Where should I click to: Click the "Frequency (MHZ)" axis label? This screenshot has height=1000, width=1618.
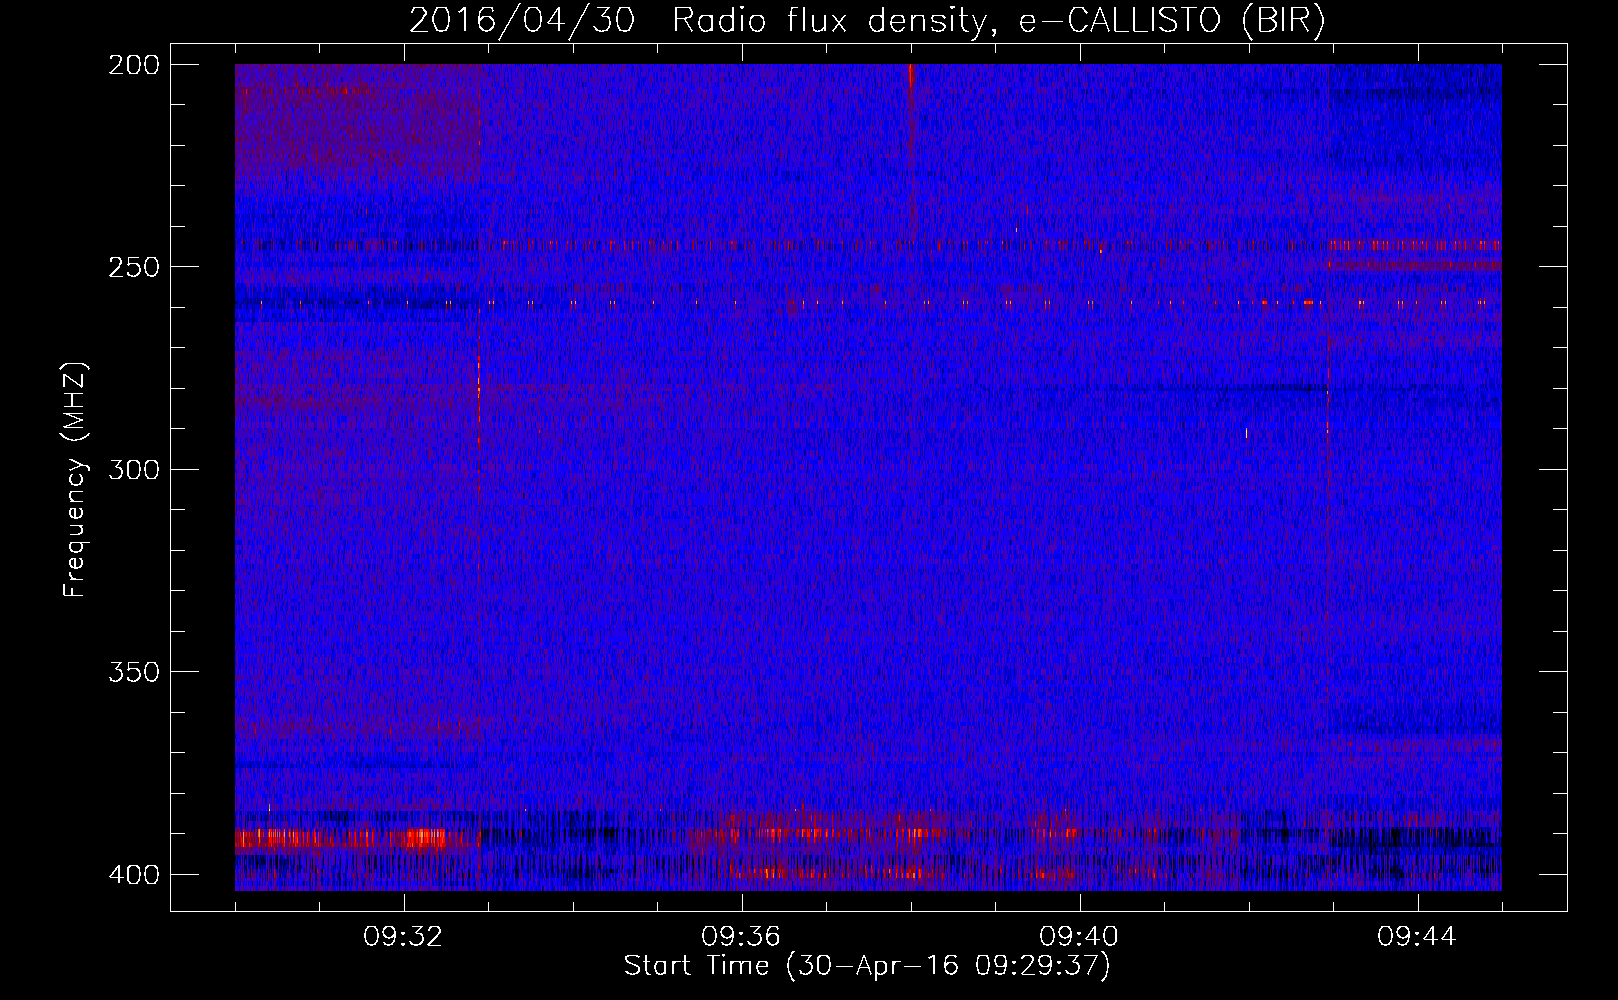click(x=75, y=478)
